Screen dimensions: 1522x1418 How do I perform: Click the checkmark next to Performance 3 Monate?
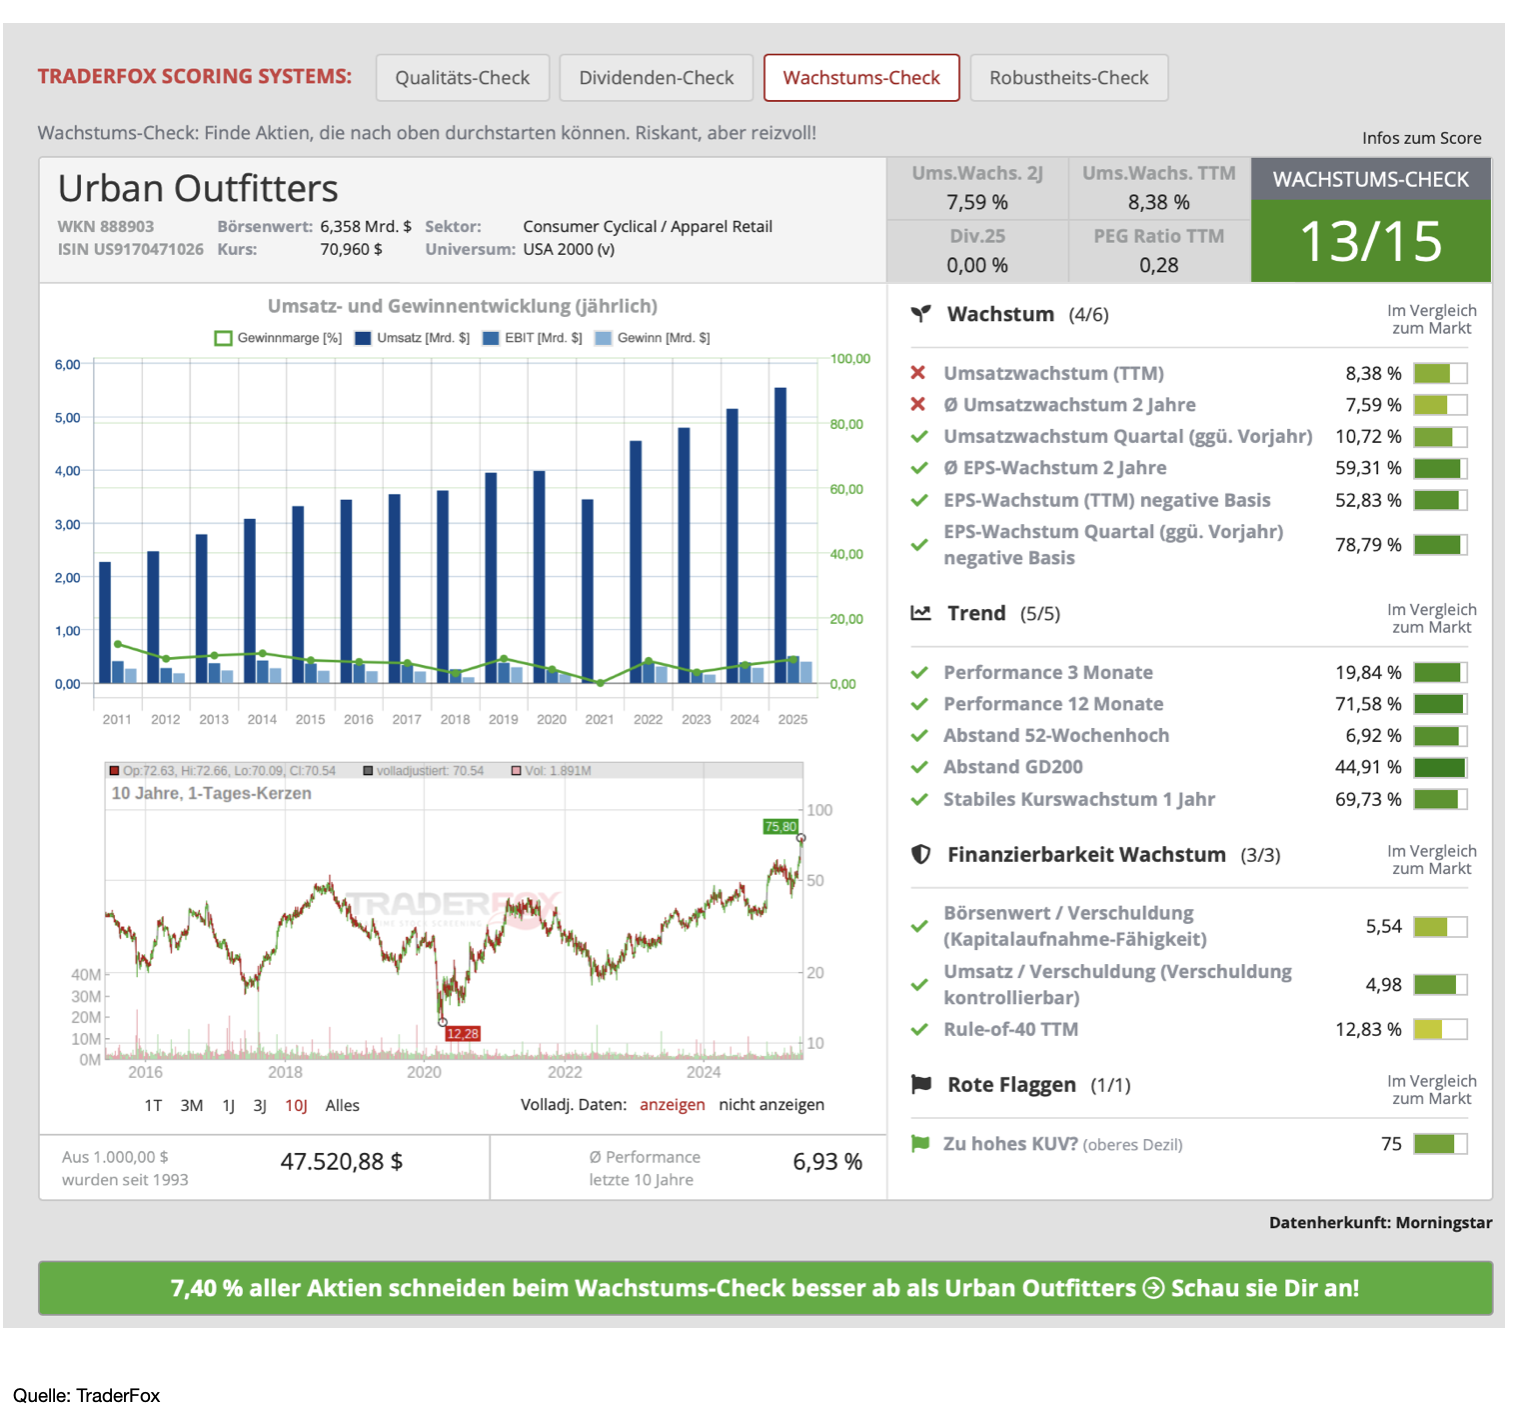coord(919,672)
